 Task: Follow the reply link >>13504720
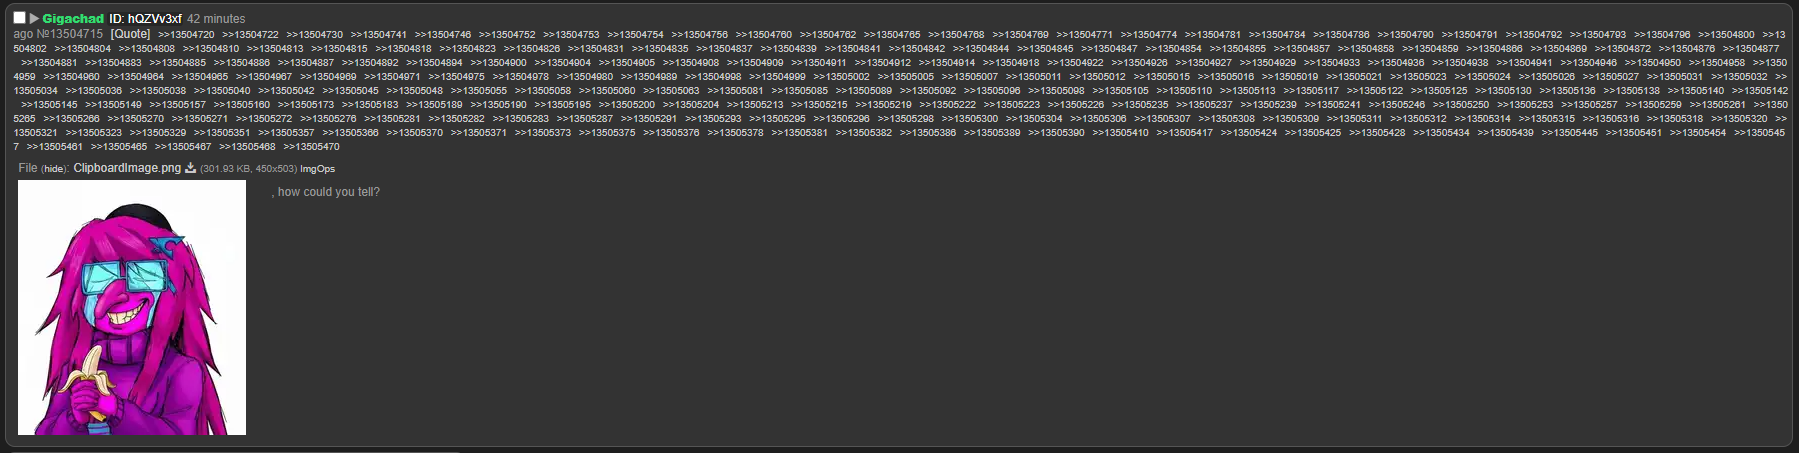pyautogui.click(x=186, y=35)
